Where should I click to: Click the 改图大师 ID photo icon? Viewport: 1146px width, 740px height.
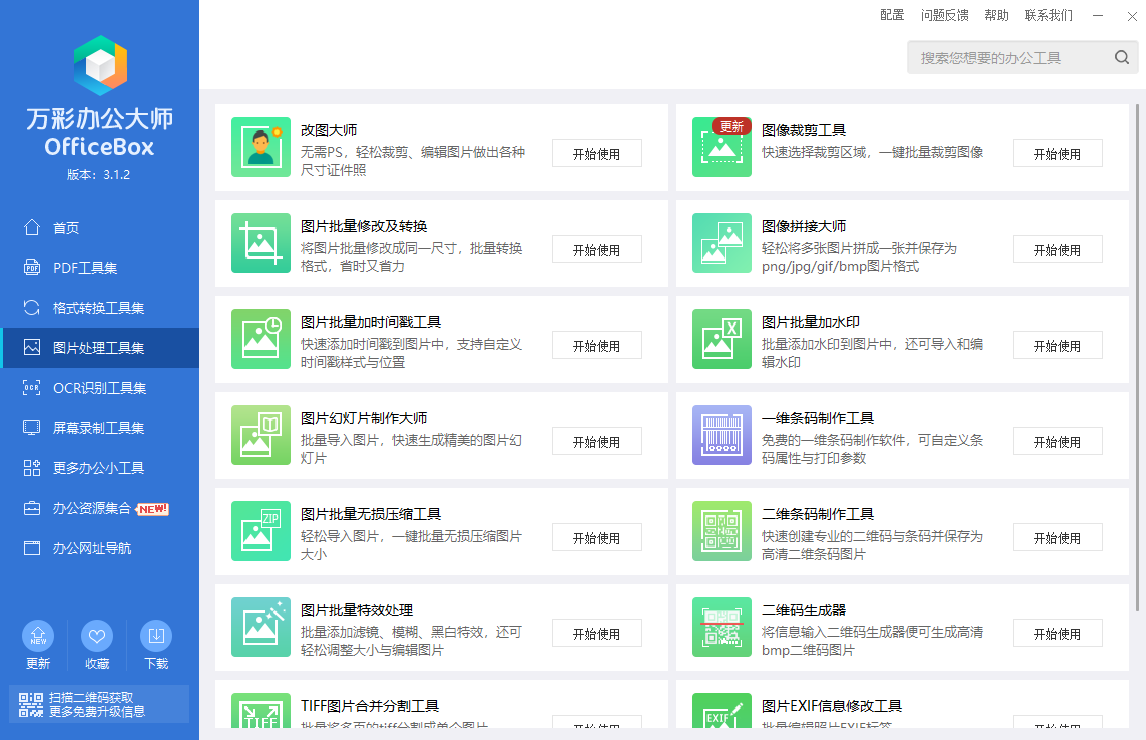pos(261,147)
